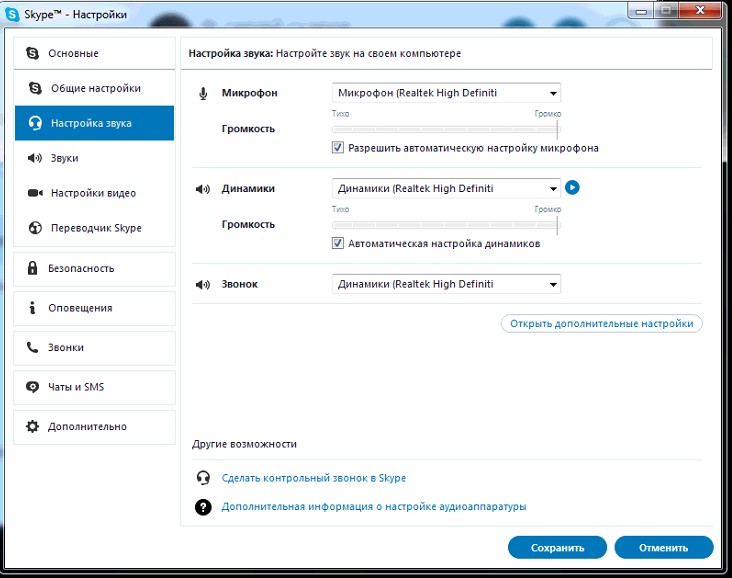Open Сделать контрольный звонок в Skype link

pyautogui.click(x=314, y=478)
